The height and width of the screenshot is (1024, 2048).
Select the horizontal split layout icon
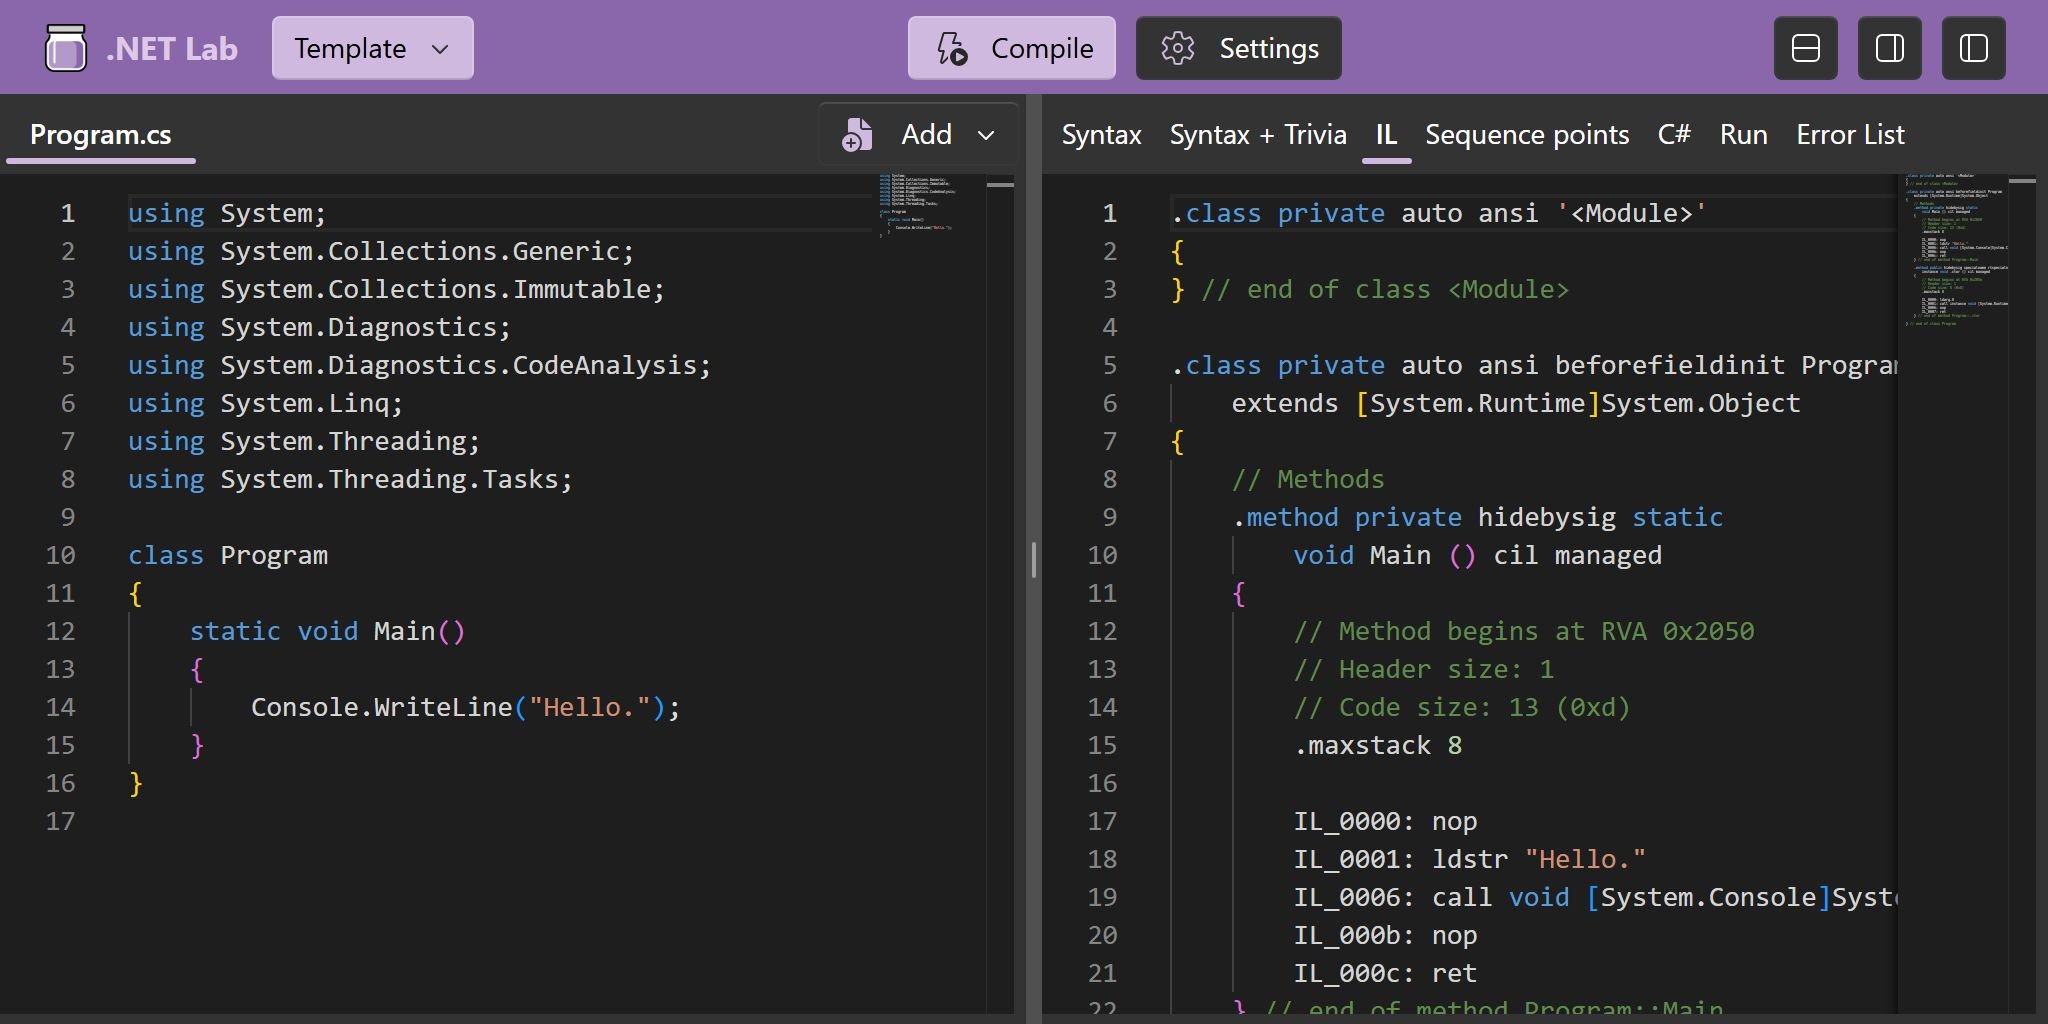click(1804, 47)
